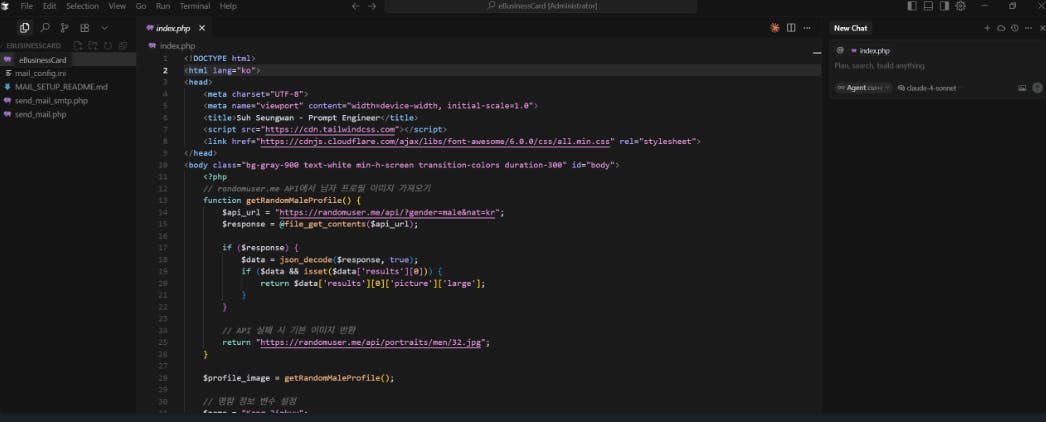Open editor More Actions ellipsis

[x=807, y=28]
